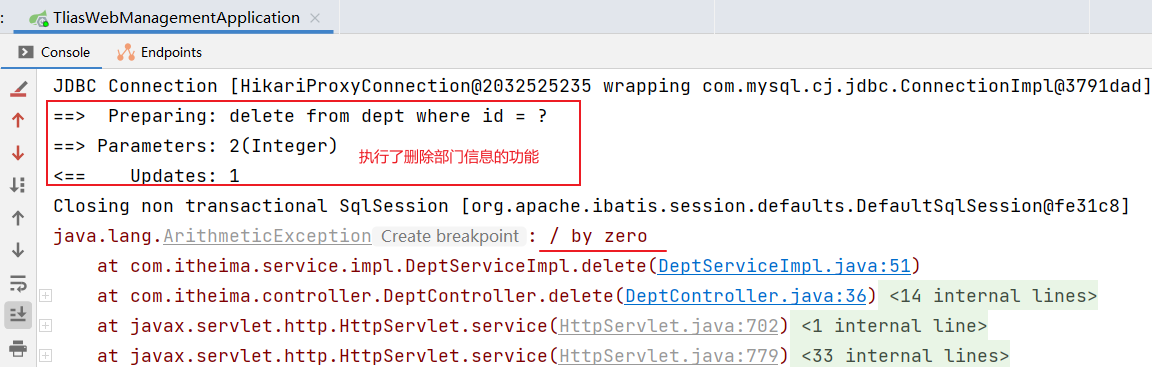
Task: Click the gray up stack trace arrow
Action: [18, 217]
